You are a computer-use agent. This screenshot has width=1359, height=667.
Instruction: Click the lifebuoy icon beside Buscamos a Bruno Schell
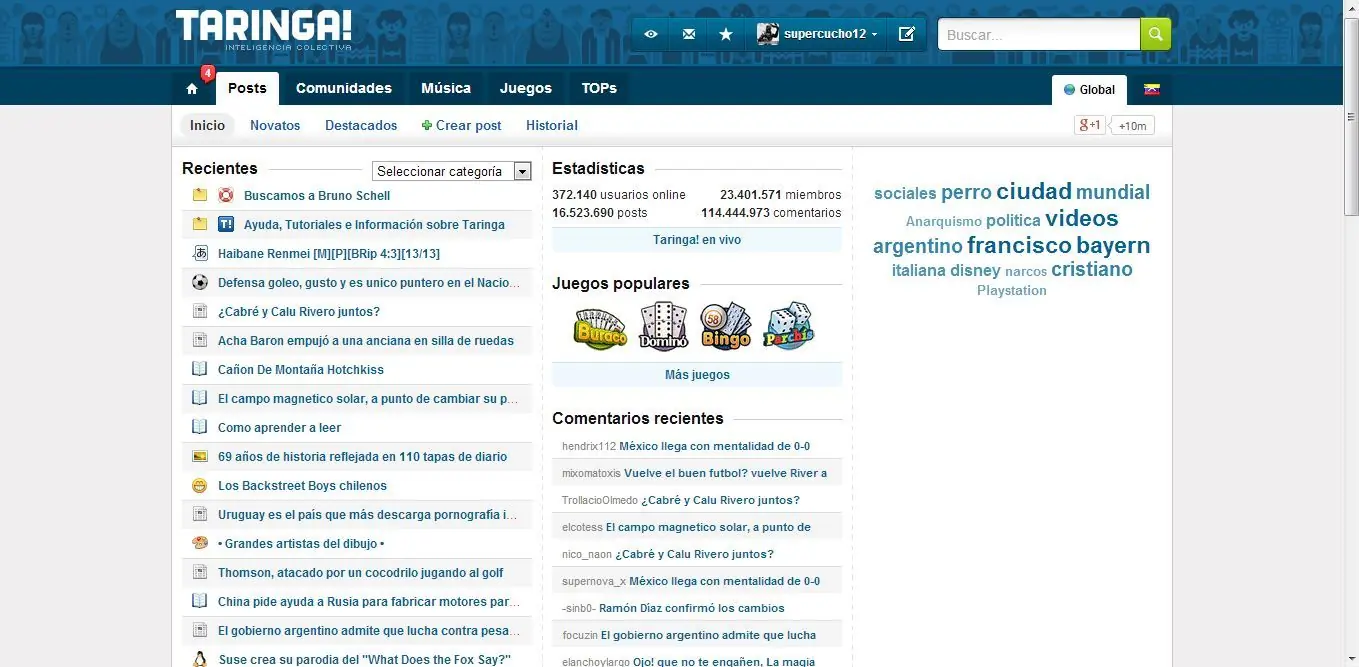pyautogui.click(x=226, y=195)
